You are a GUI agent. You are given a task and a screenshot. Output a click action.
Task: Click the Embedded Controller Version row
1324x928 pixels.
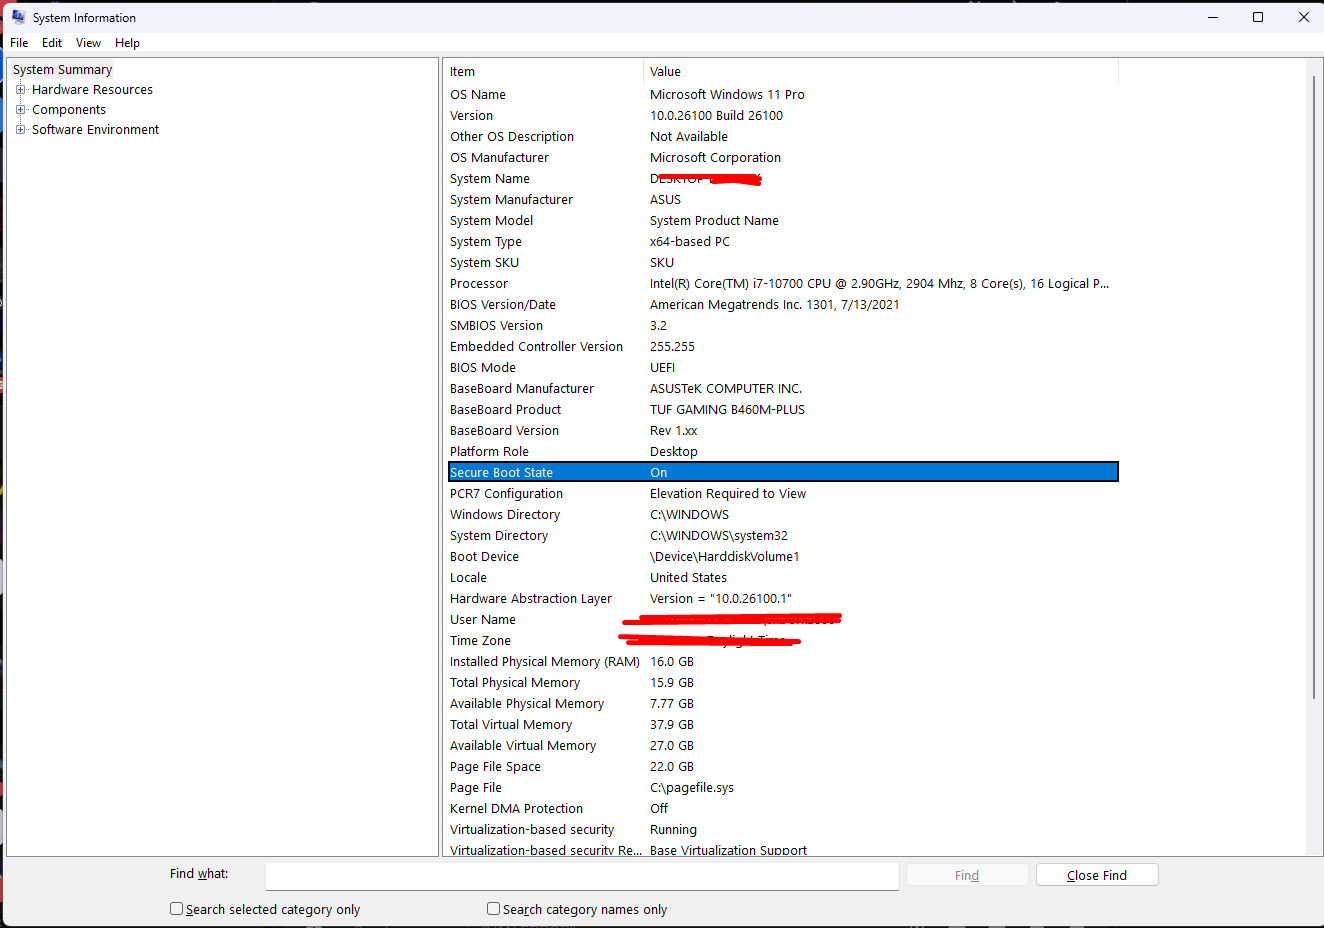(783, 346)
